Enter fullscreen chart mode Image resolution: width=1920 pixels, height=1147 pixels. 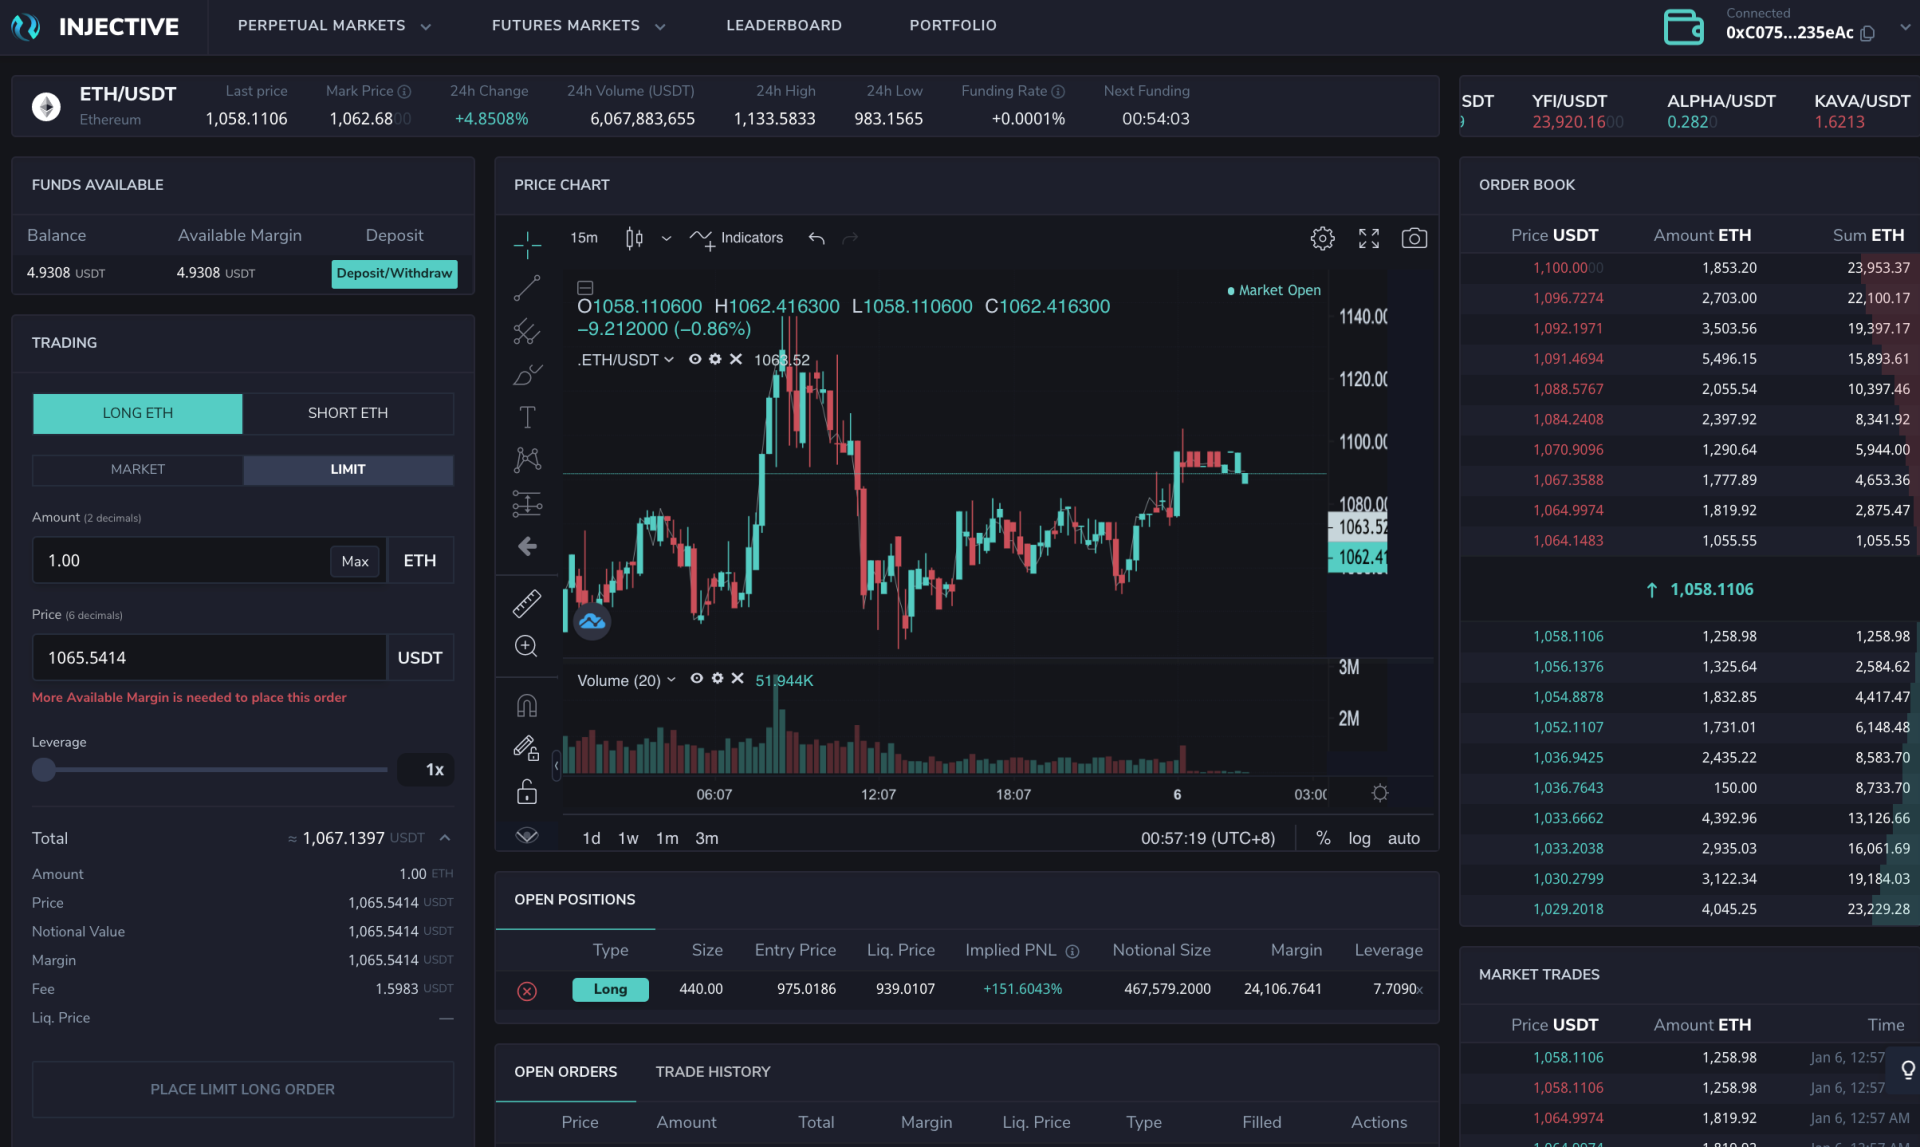tap(1368, 238)
